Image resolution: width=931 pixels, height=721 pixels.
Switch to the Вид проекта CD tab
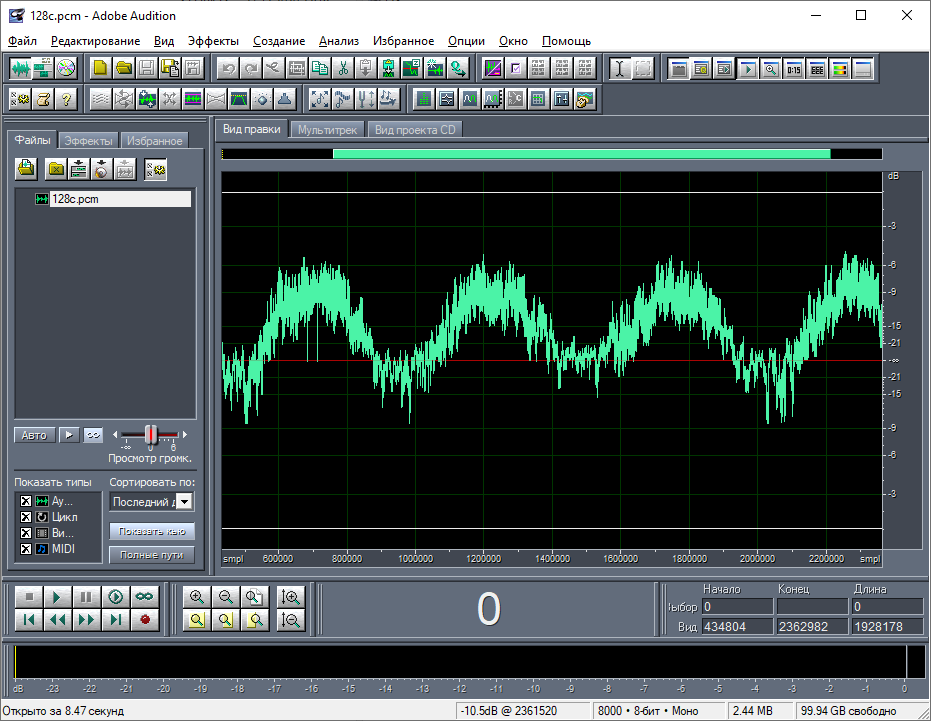pos(415,130)
